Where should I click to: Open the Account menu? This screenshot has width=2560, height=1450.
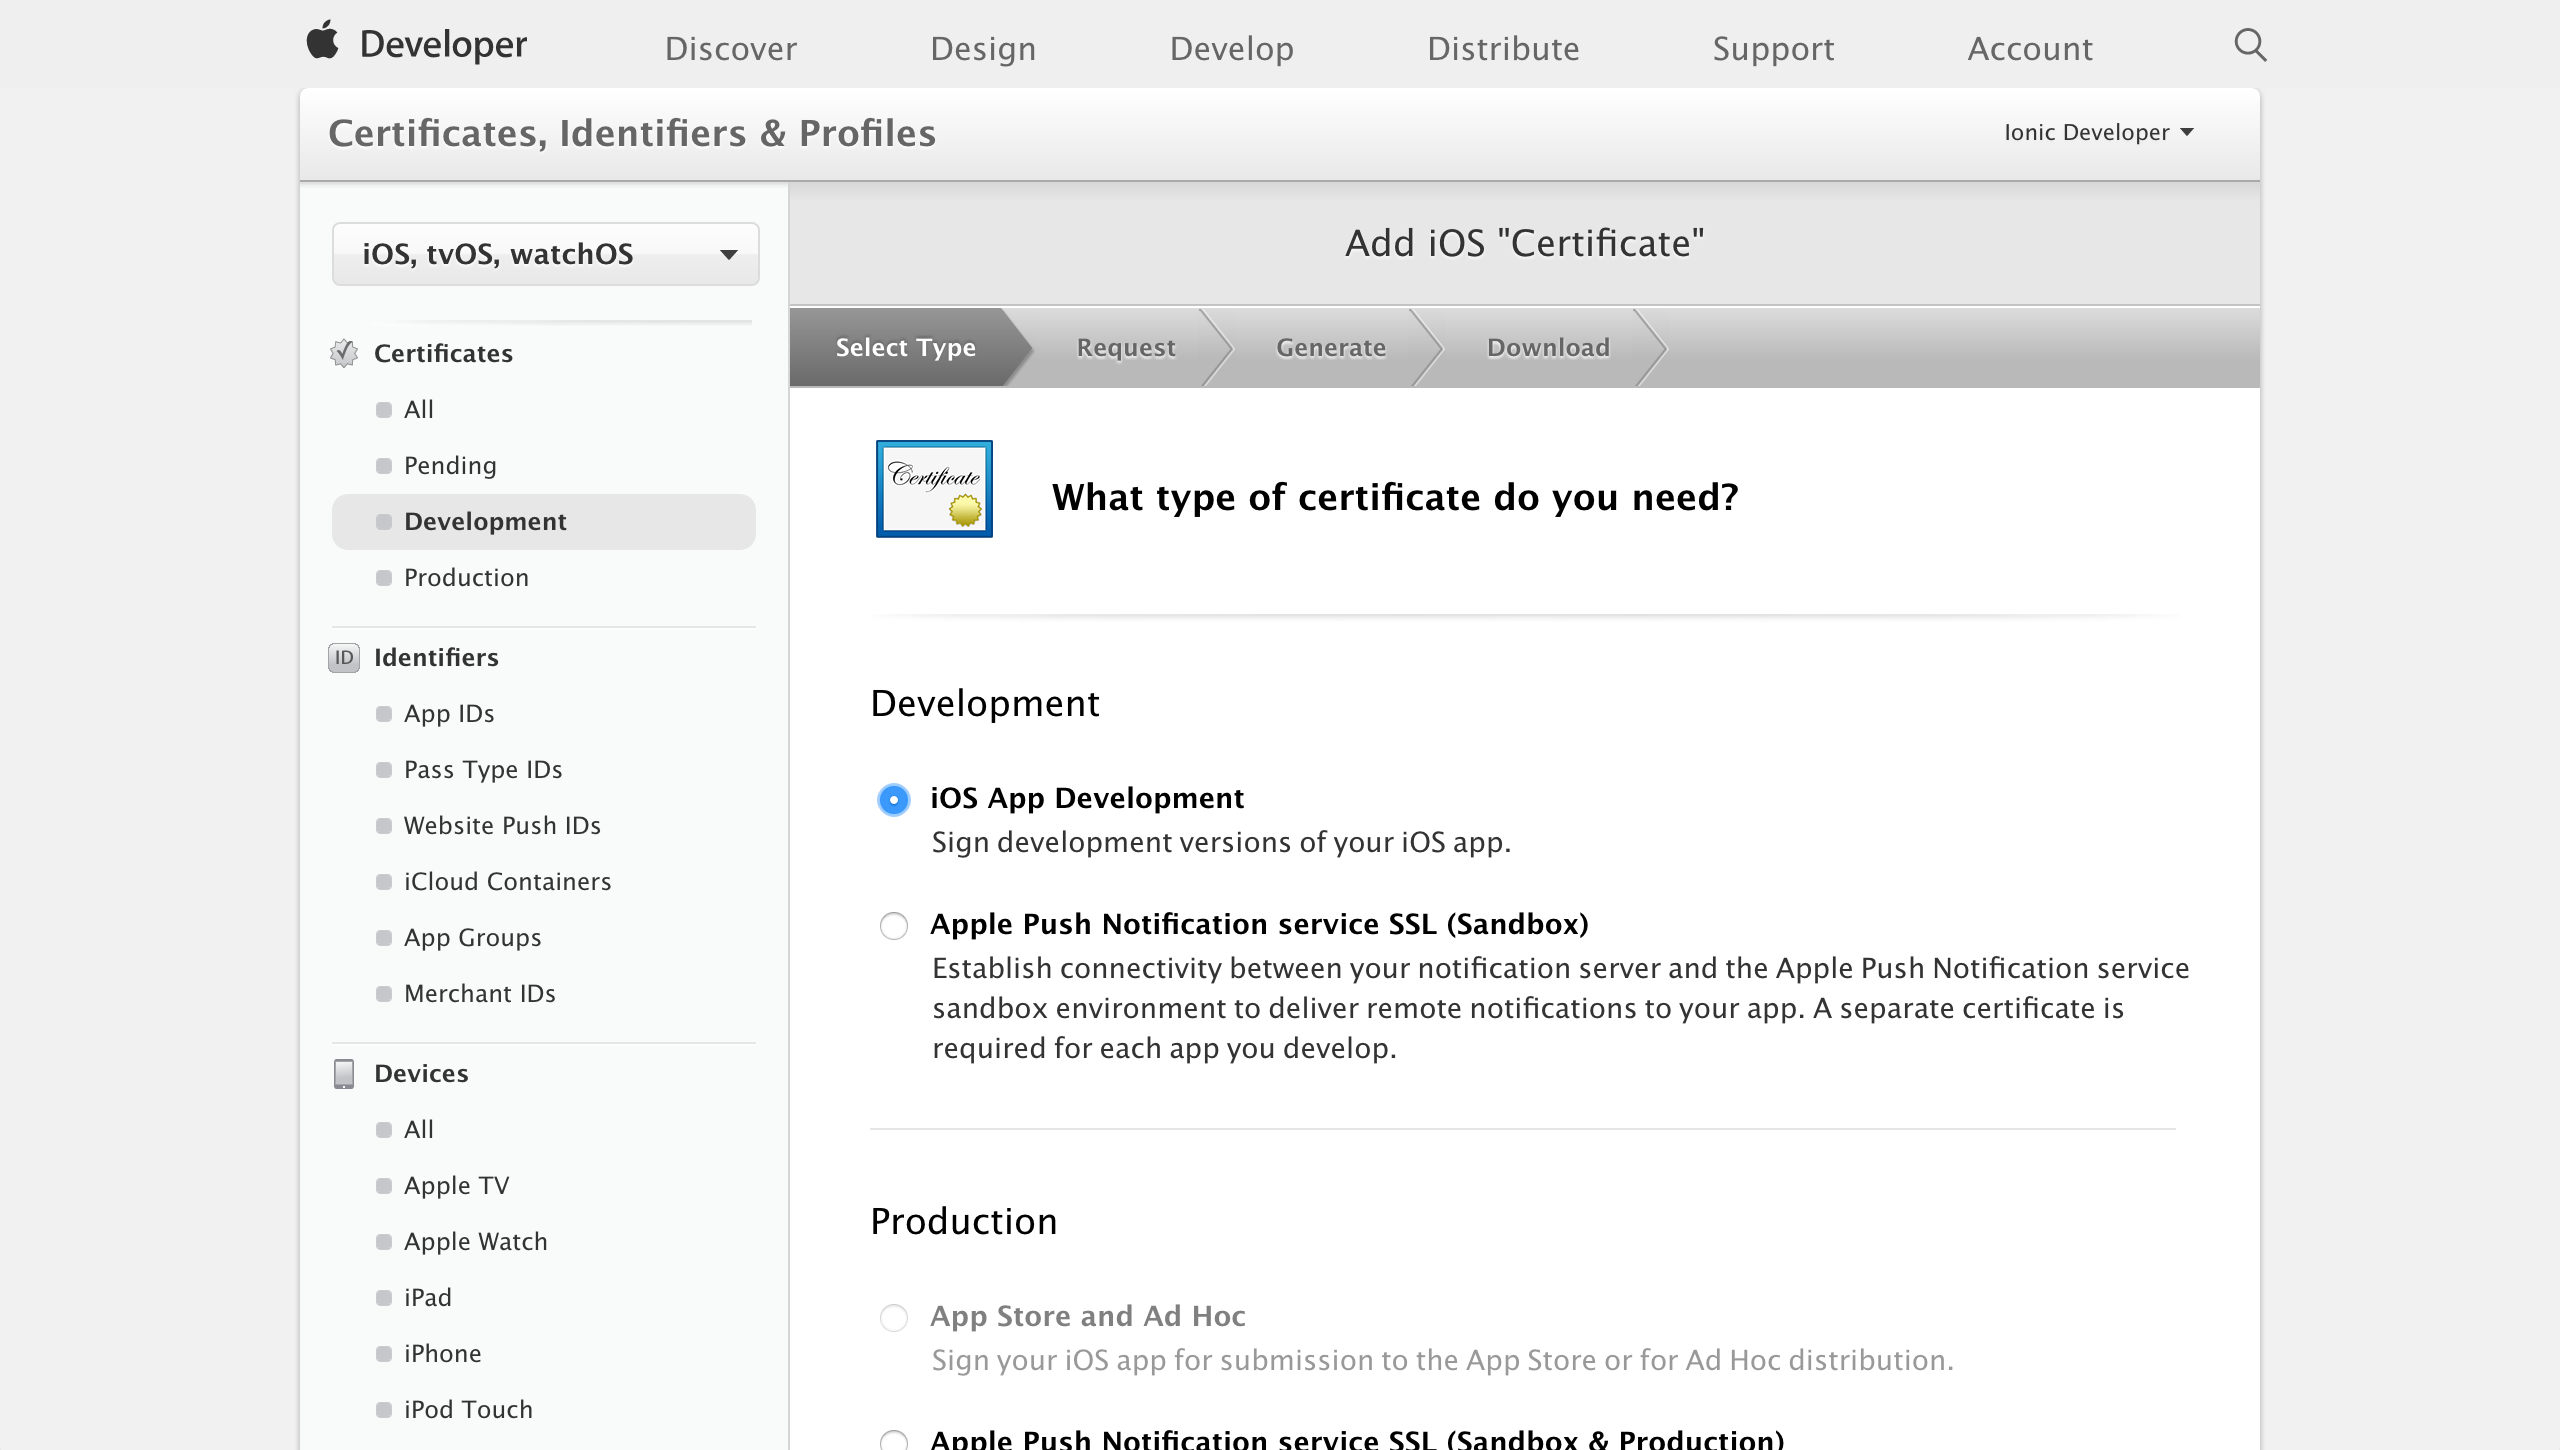[2029, 48]
